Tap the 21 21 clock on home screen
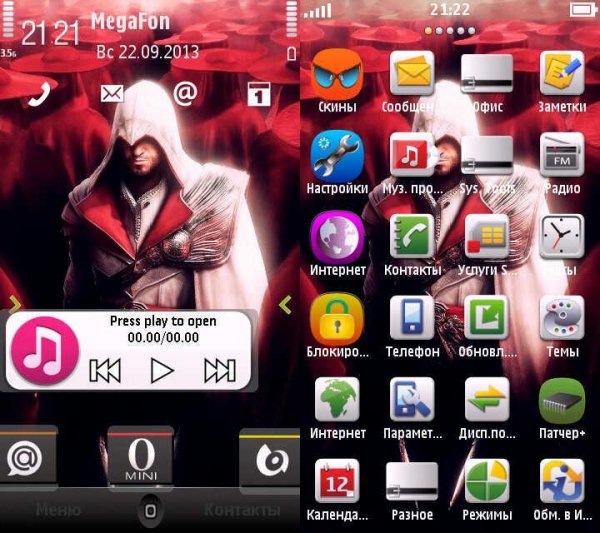This screenshot has width=600, height=533. pyautogui.click(x=50, y=34)
